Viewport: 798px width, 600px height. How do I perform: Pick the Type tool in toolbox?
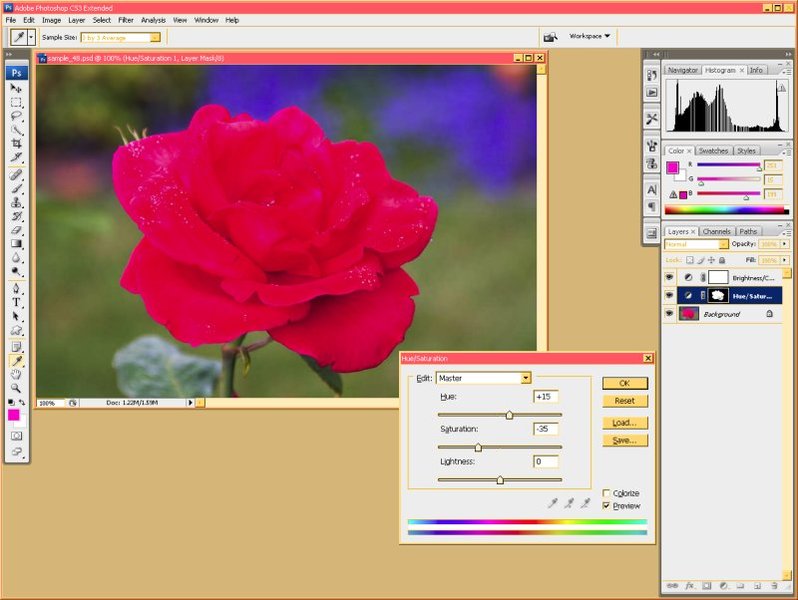[16, 302]
